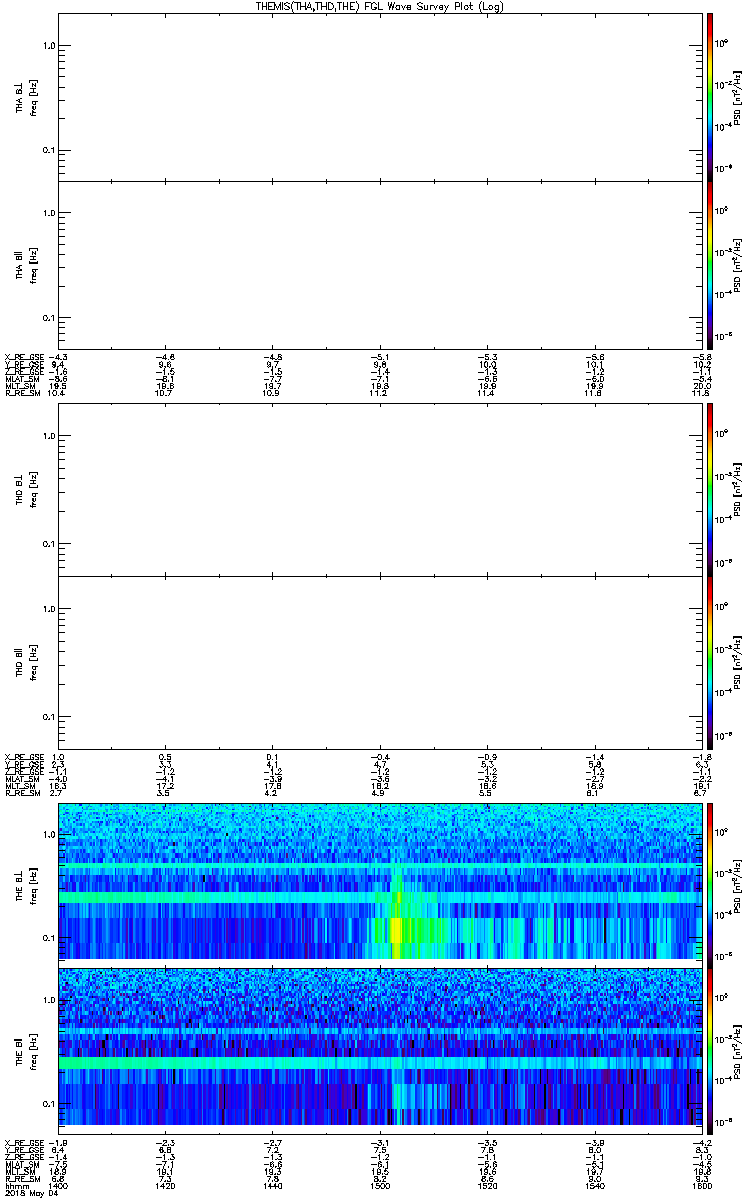Click the 'PSD [nT²/Hz]' label beside THA B⊥ color bar

[737, 96]
